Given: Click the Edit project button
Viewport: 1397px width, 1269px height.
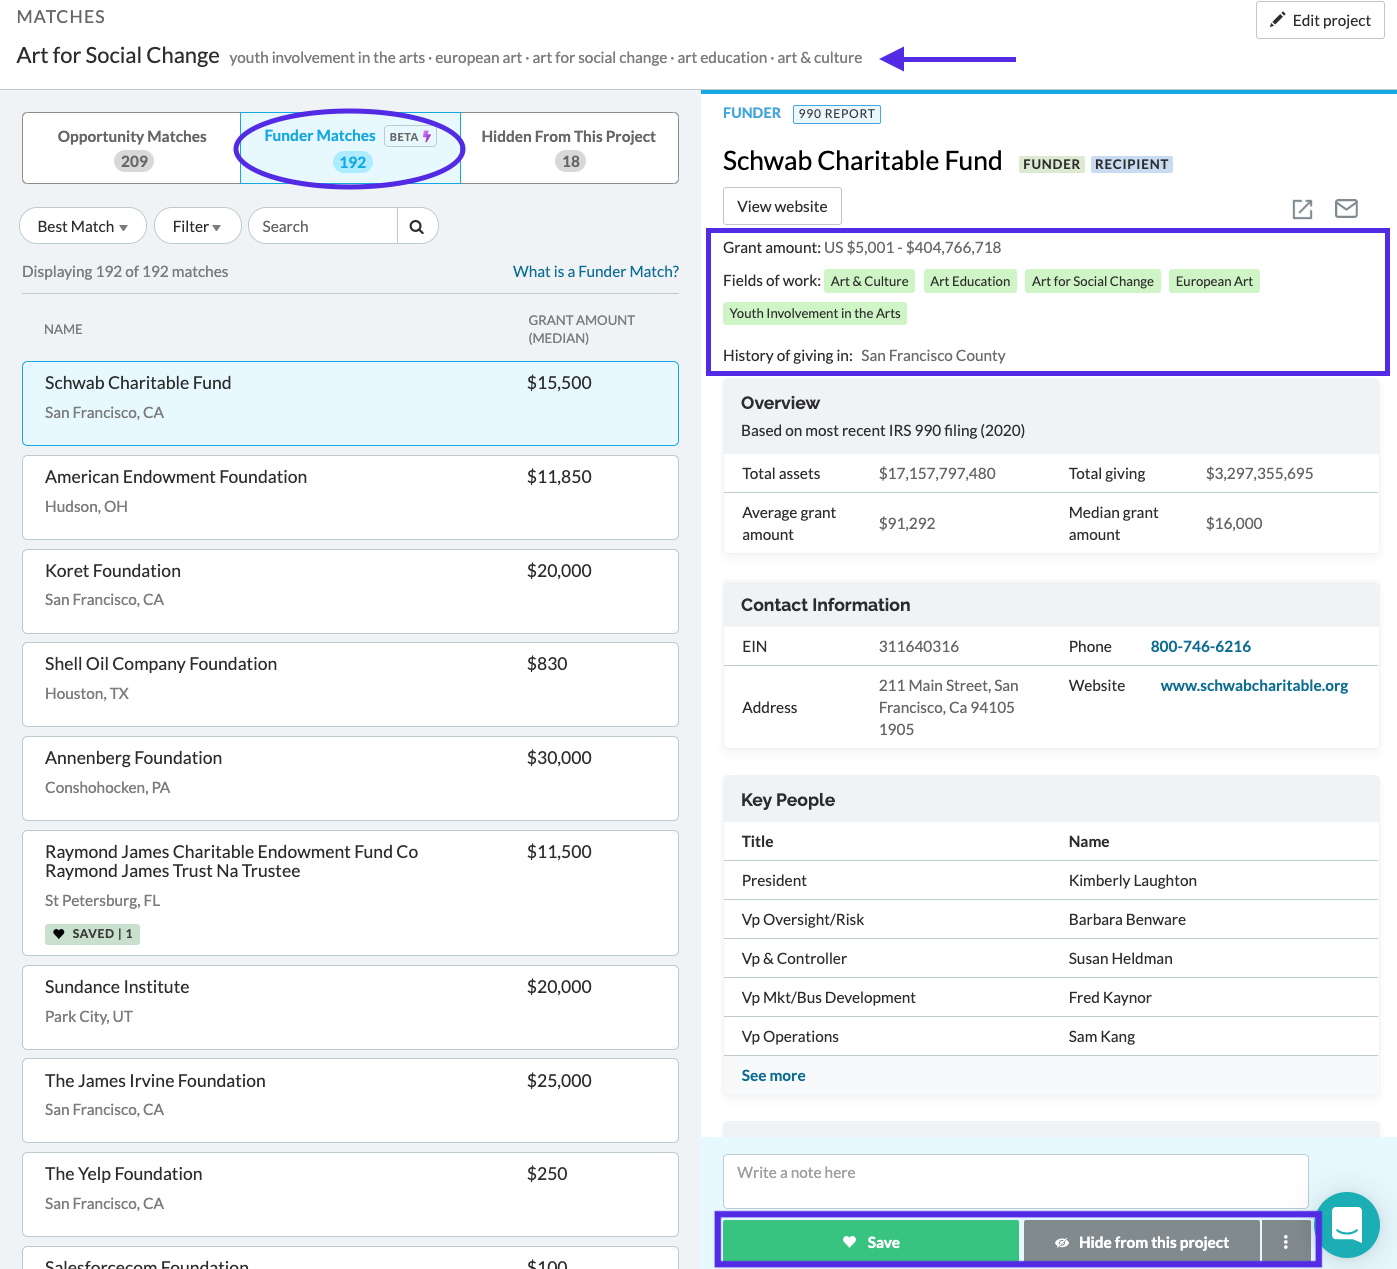Looking at the screenshot, I should (x=1320, y=20).
